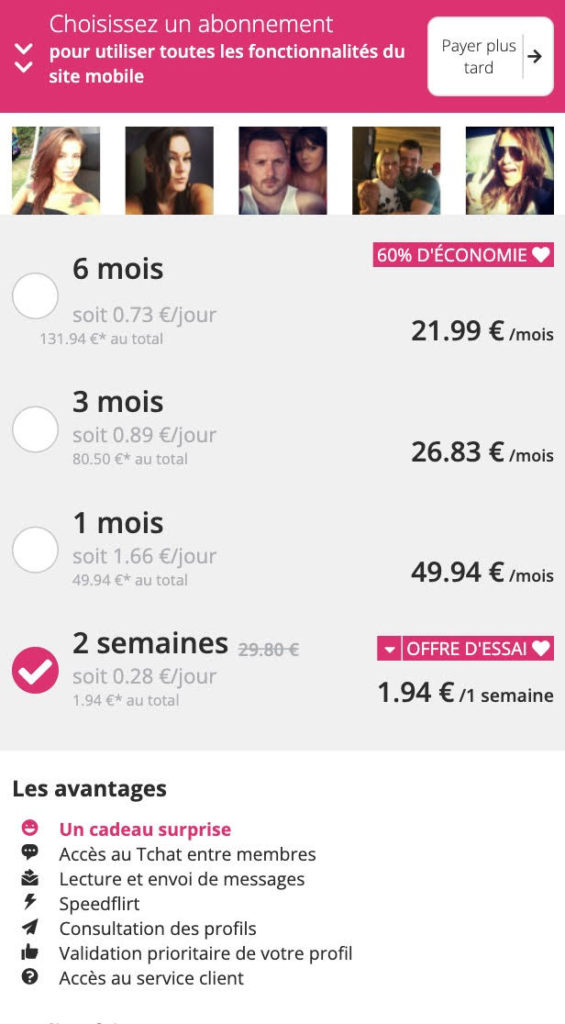Screen dimensions: 565x1024
Task: Click the paper plane icon for Consultation des profils
Action: 29,927
